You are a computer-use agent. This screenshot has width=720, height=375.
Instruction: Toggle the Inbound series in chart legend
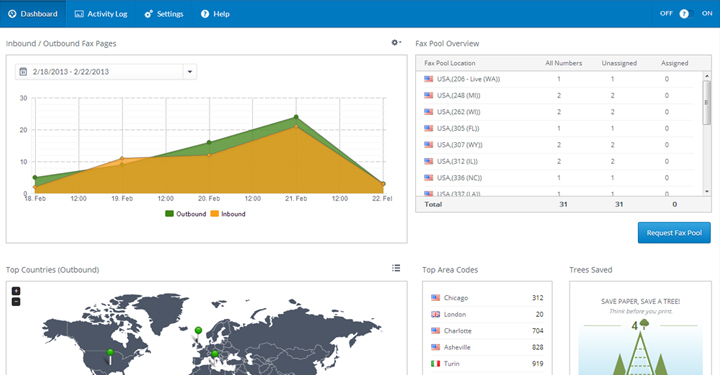pos(228,214)
